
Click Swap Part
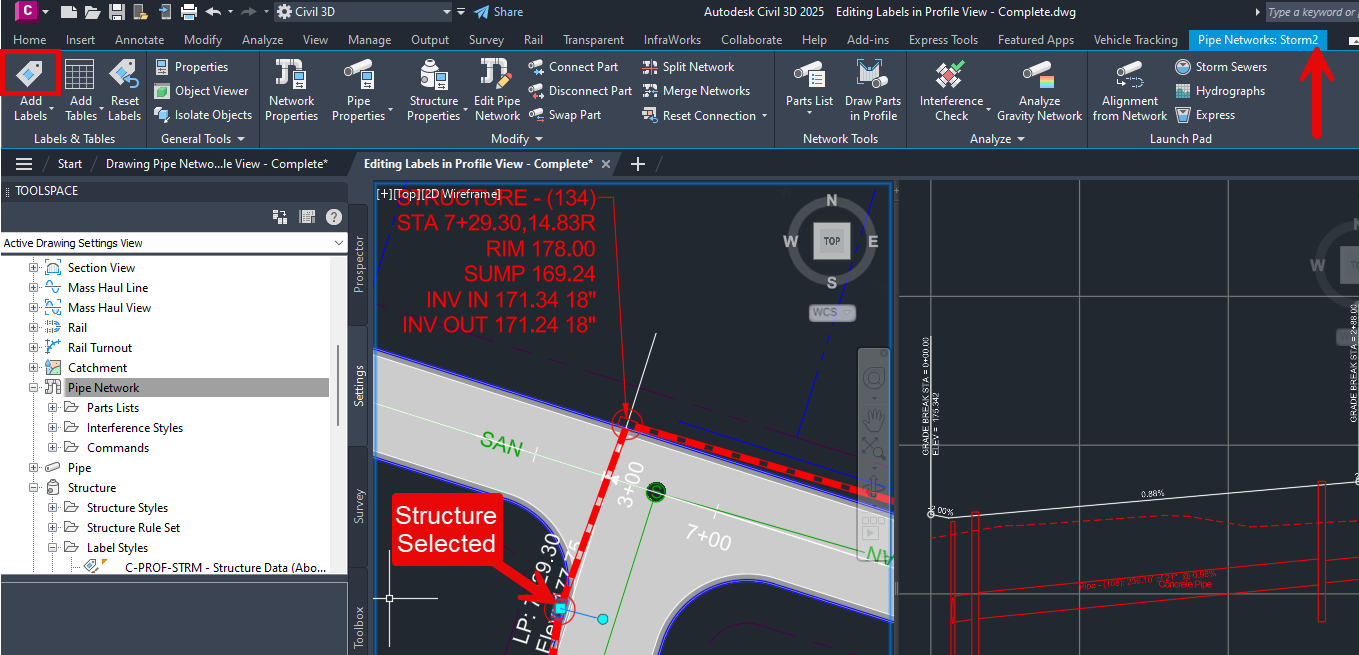click(565, 115)
